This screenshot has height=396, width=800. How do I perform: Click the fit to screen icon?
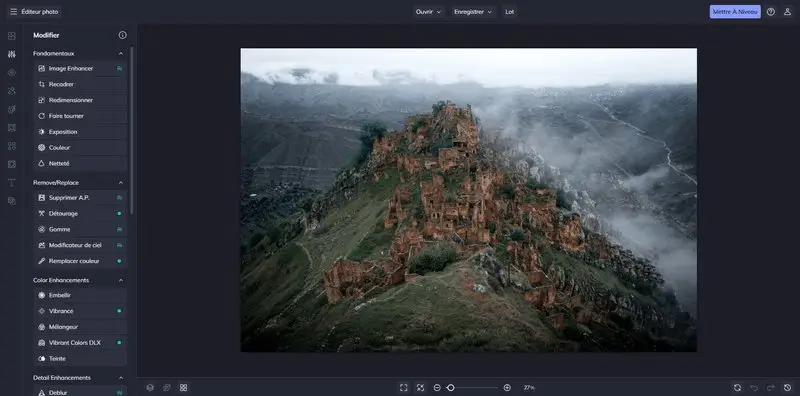point(404,388)
